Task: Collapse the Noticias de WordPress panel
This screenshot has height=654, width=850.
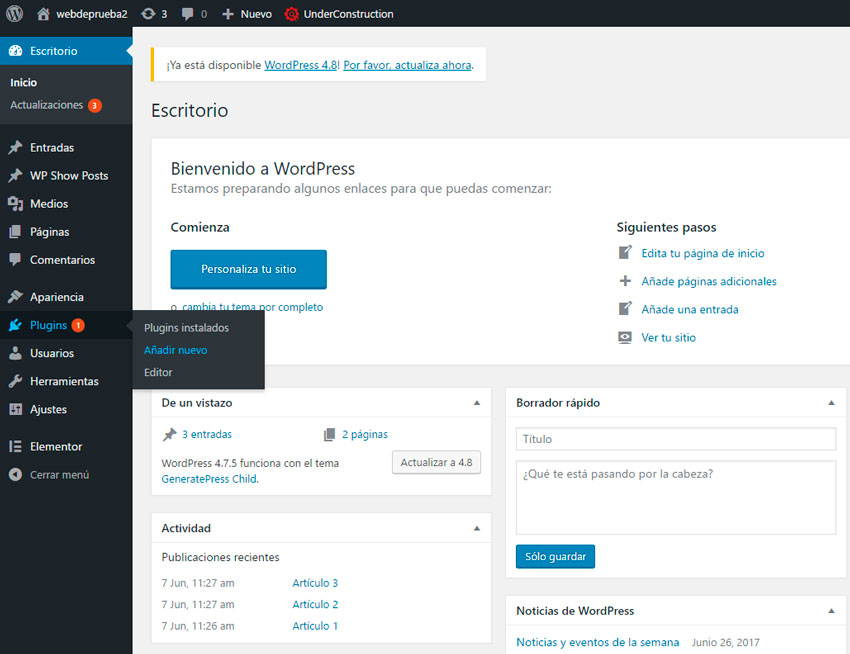Action: click(831, 610)
